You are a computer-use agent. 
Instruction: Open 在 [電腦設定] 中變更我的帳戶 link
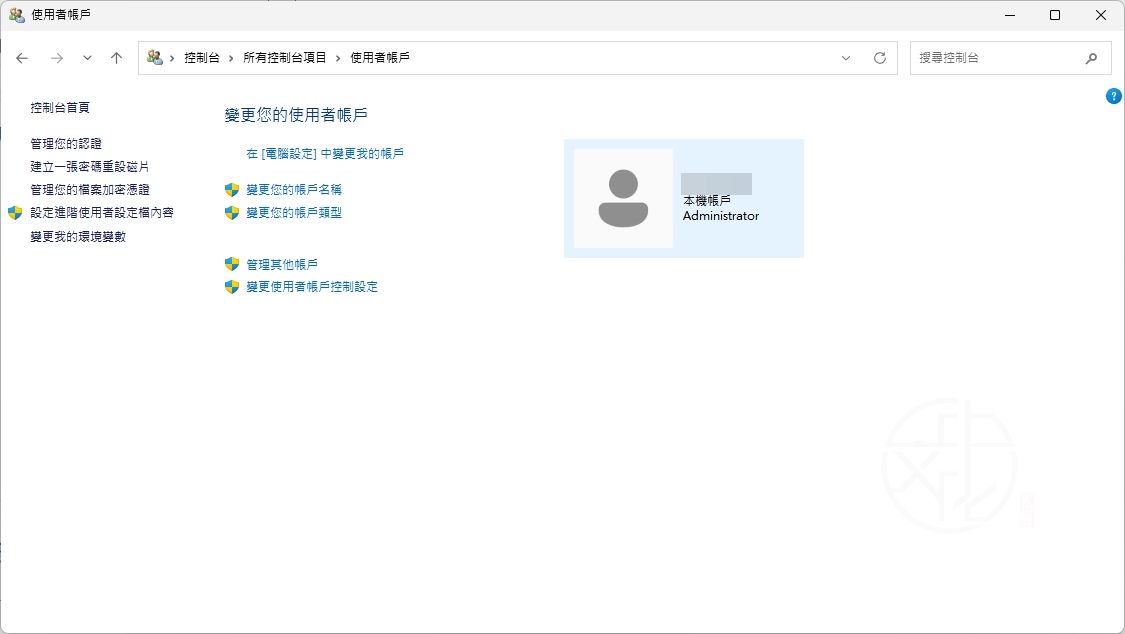325,153
